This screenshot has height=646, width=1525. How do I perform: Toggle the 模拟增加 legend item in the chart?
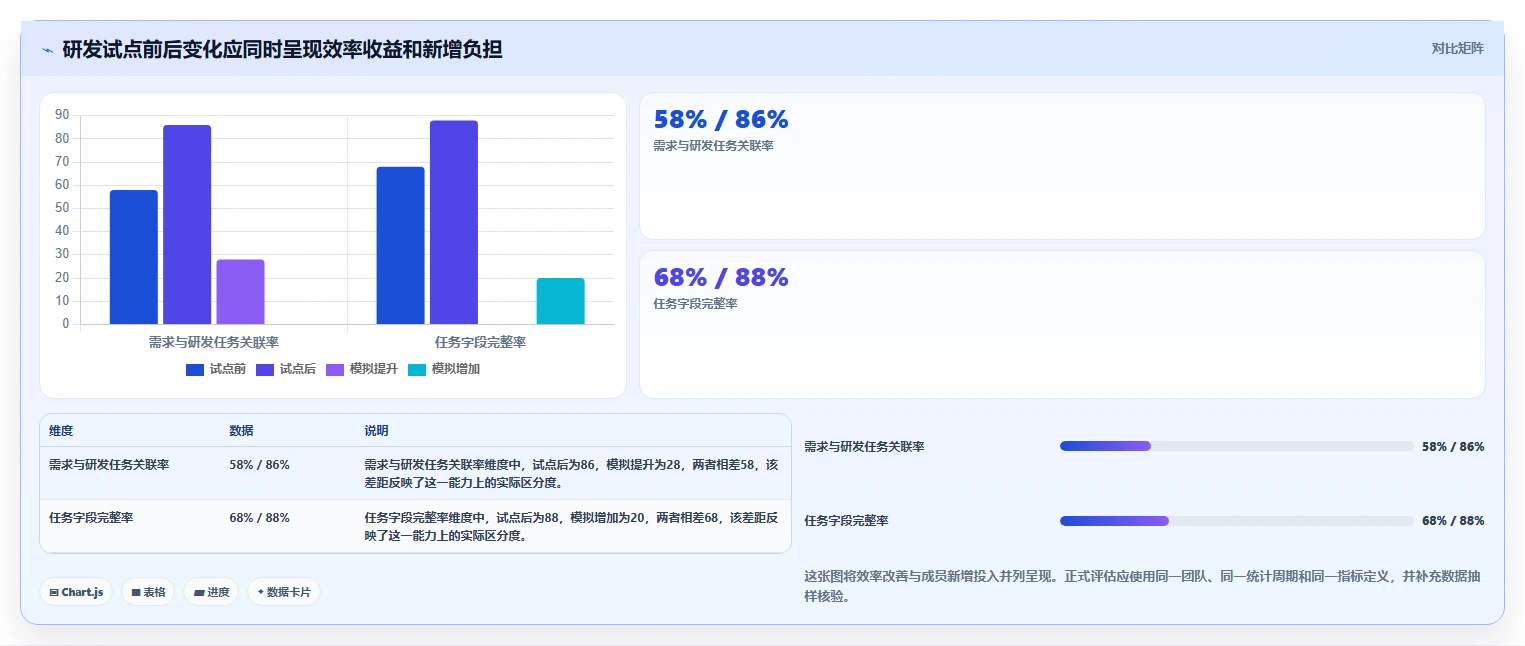pyautogui.click(x=444, y=369)
